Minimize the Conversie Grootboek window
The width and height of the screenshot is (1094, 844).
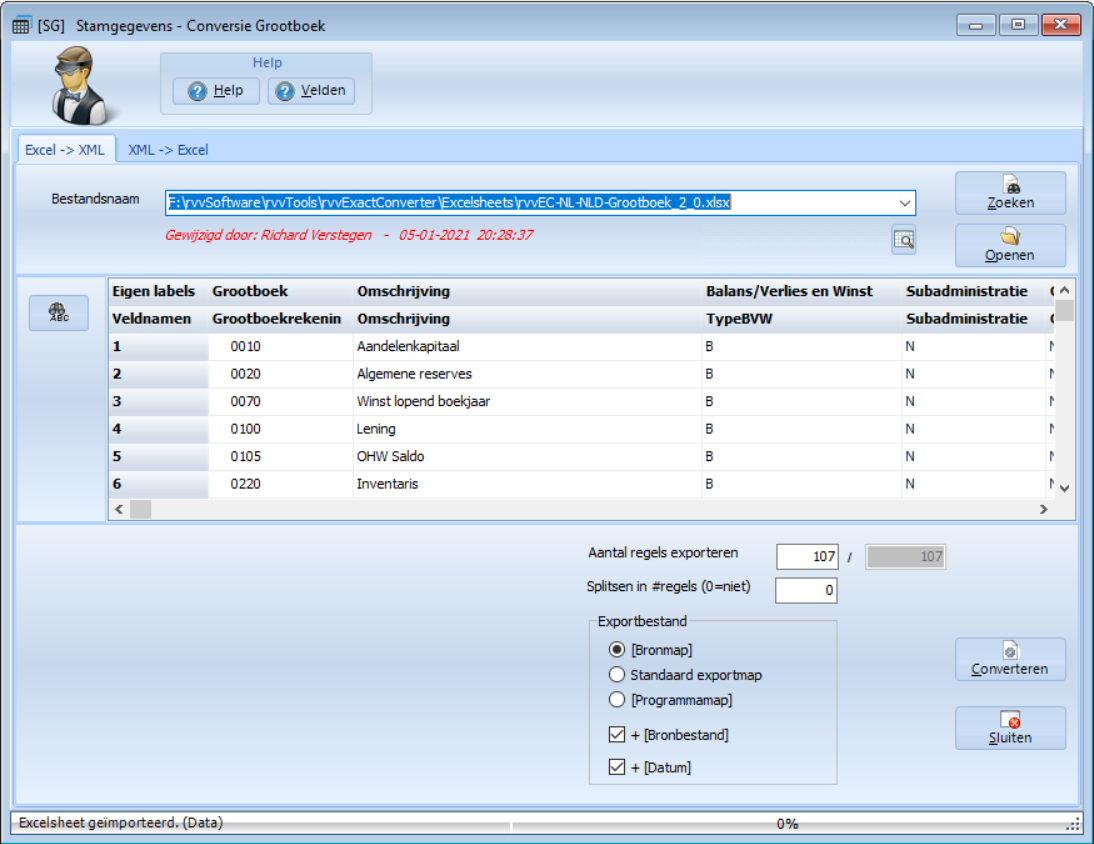(975, 25)
